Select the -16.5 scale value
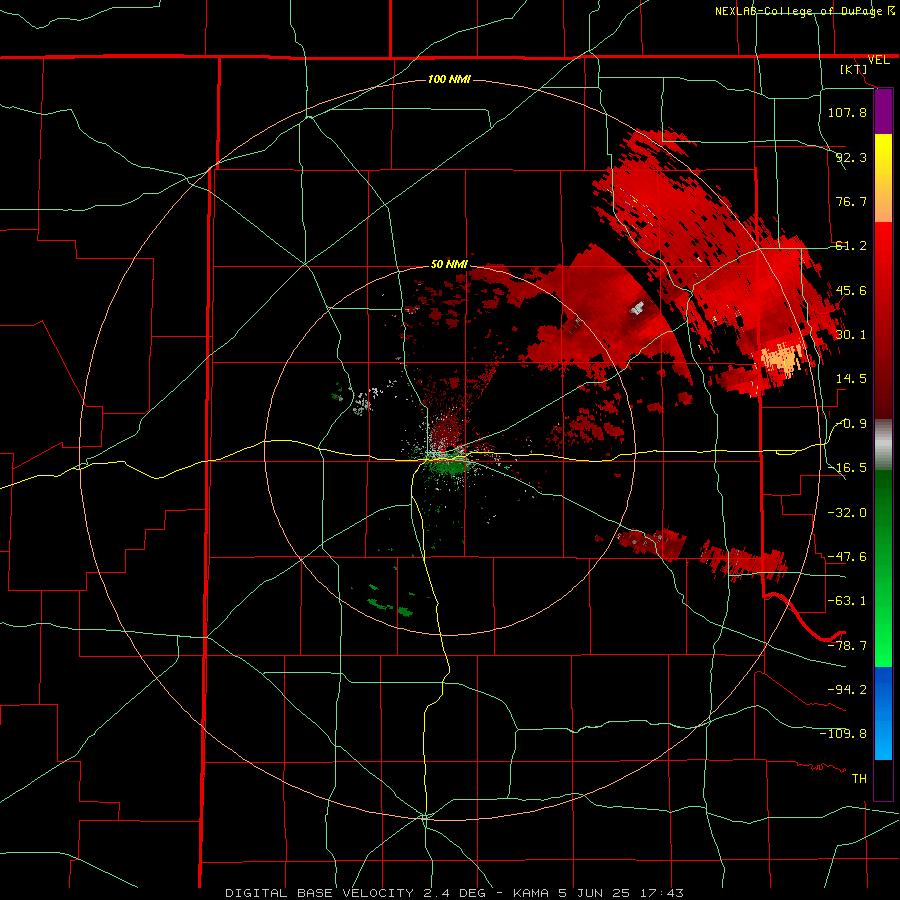This screenshot has width=900, height=900. click(x=847, y=468)
